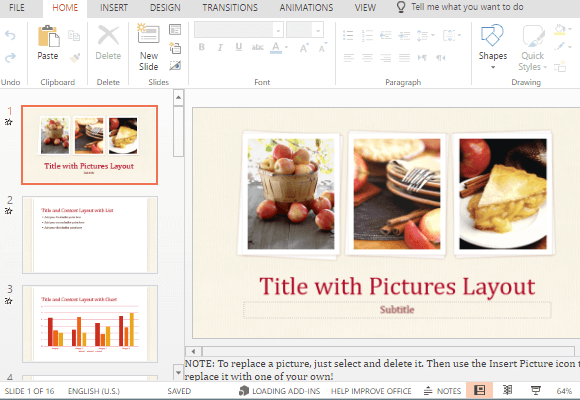Click HELP IMPROVE OFFICE link
This screenshot has width=580, height=400.
(371, 391)
